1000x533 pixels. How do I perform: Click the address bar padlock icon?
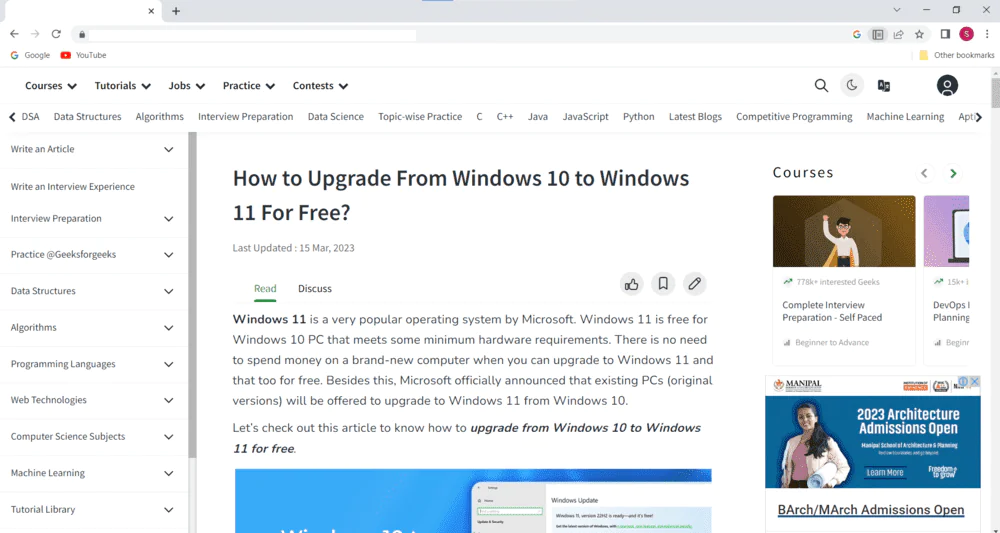82,34
